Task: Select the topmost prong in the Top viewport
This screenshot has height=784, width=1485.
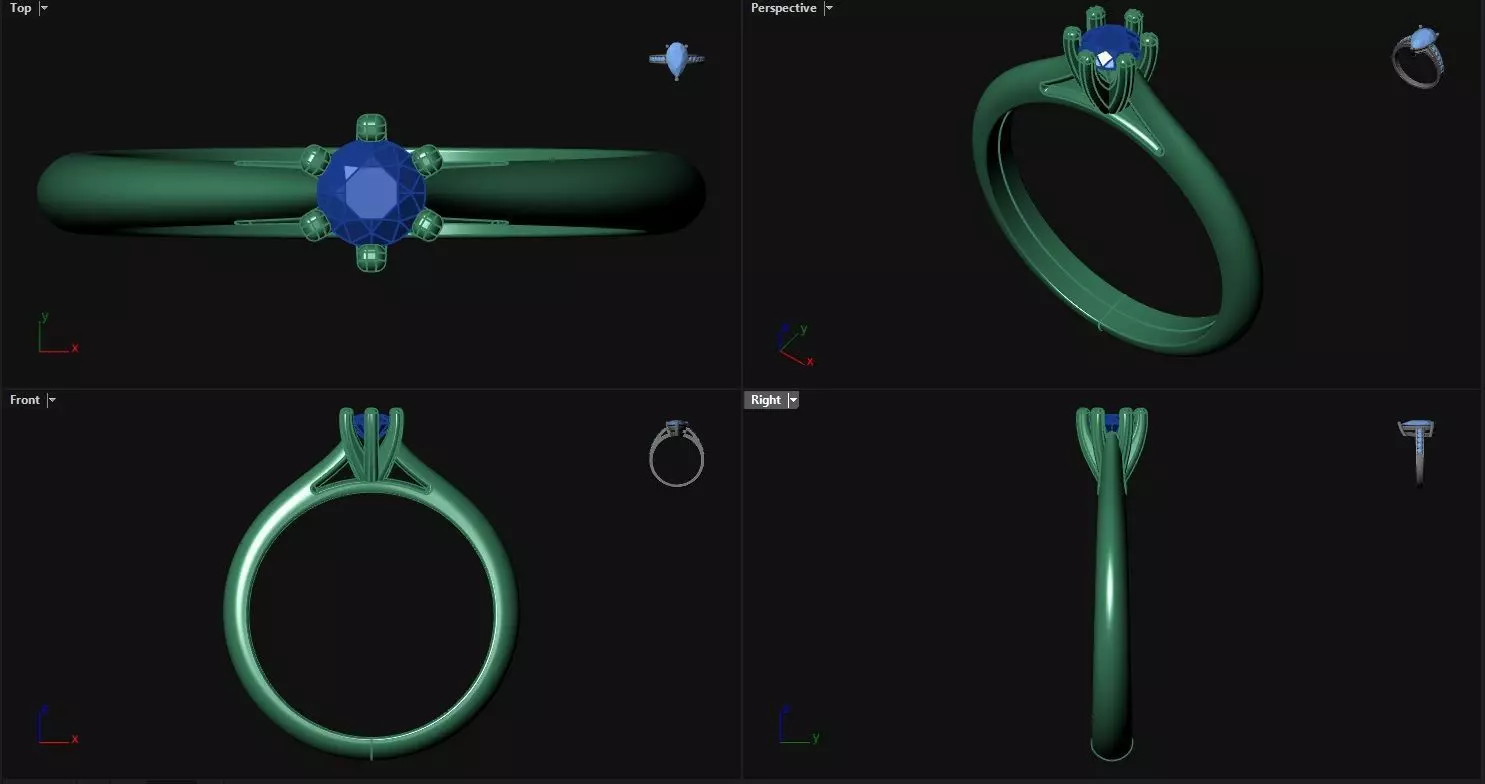Action: click(x=371, y=128)
